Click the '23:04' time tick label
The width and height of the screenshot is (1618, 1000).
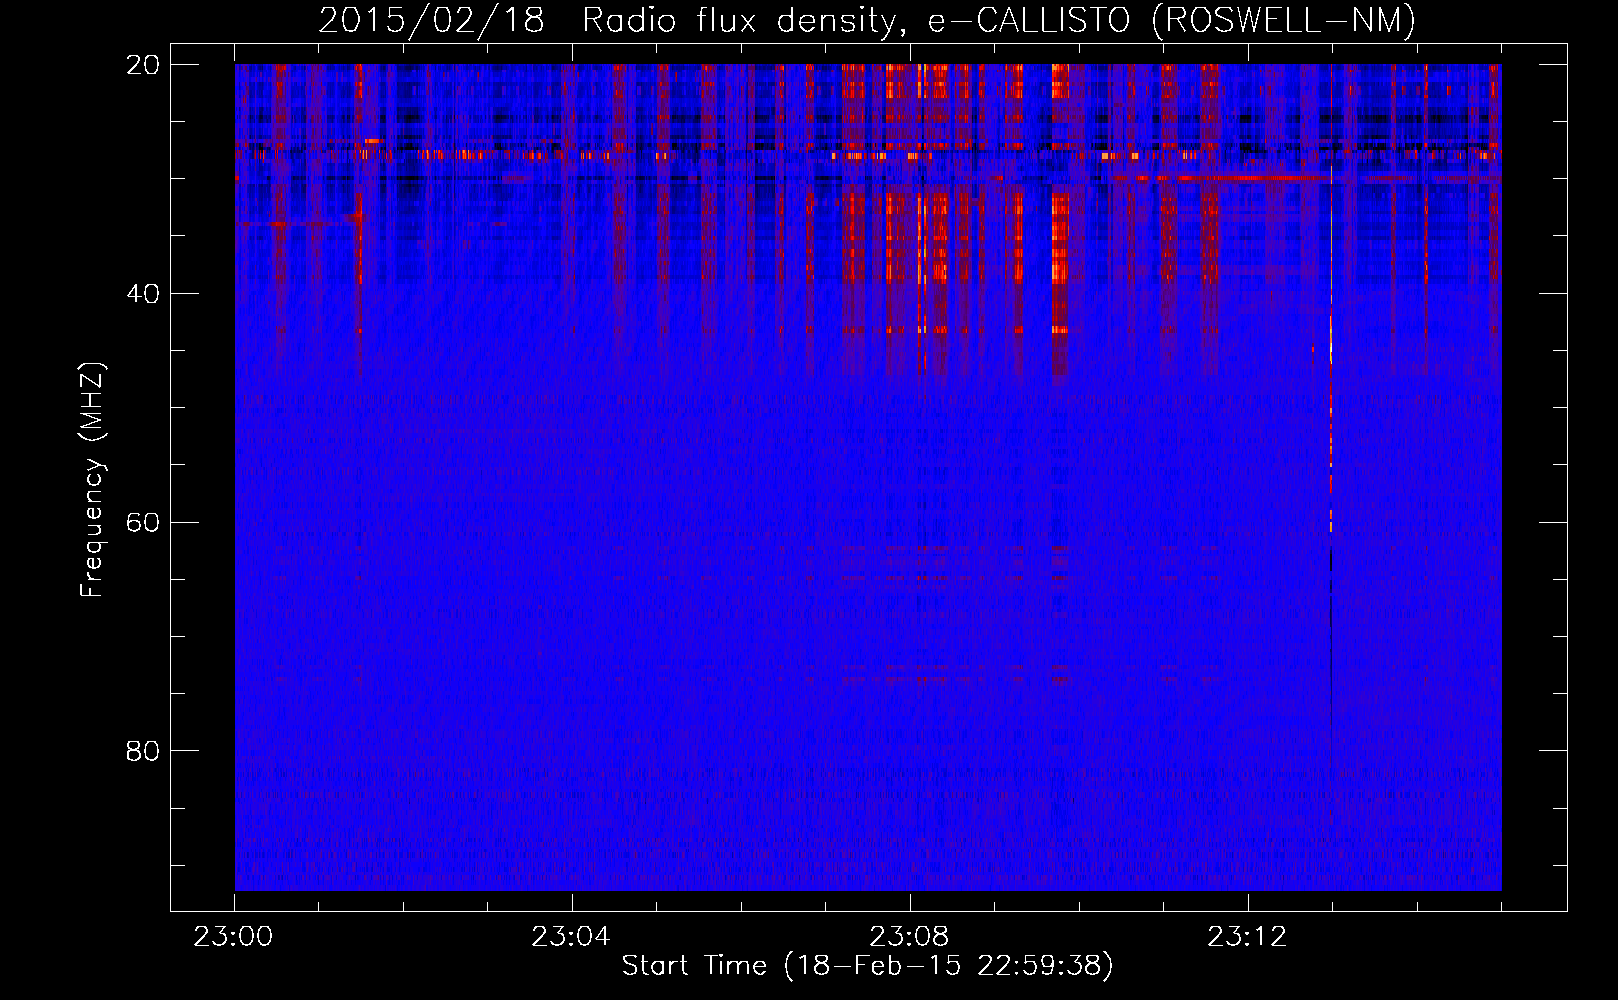[571, 937]
